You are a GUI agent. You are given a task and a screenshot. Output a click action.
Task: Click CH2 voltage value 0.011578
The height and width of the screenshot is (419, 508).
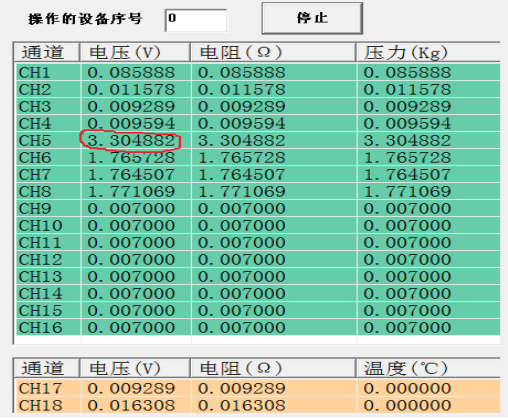pos(131,89)
